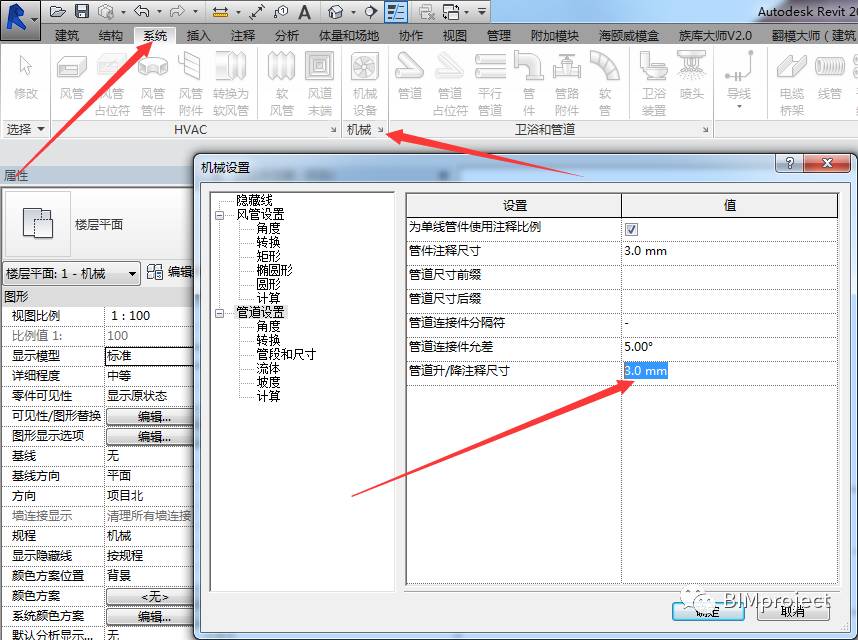Select the Air Terminal tool (风道末端)

(320, 84)
